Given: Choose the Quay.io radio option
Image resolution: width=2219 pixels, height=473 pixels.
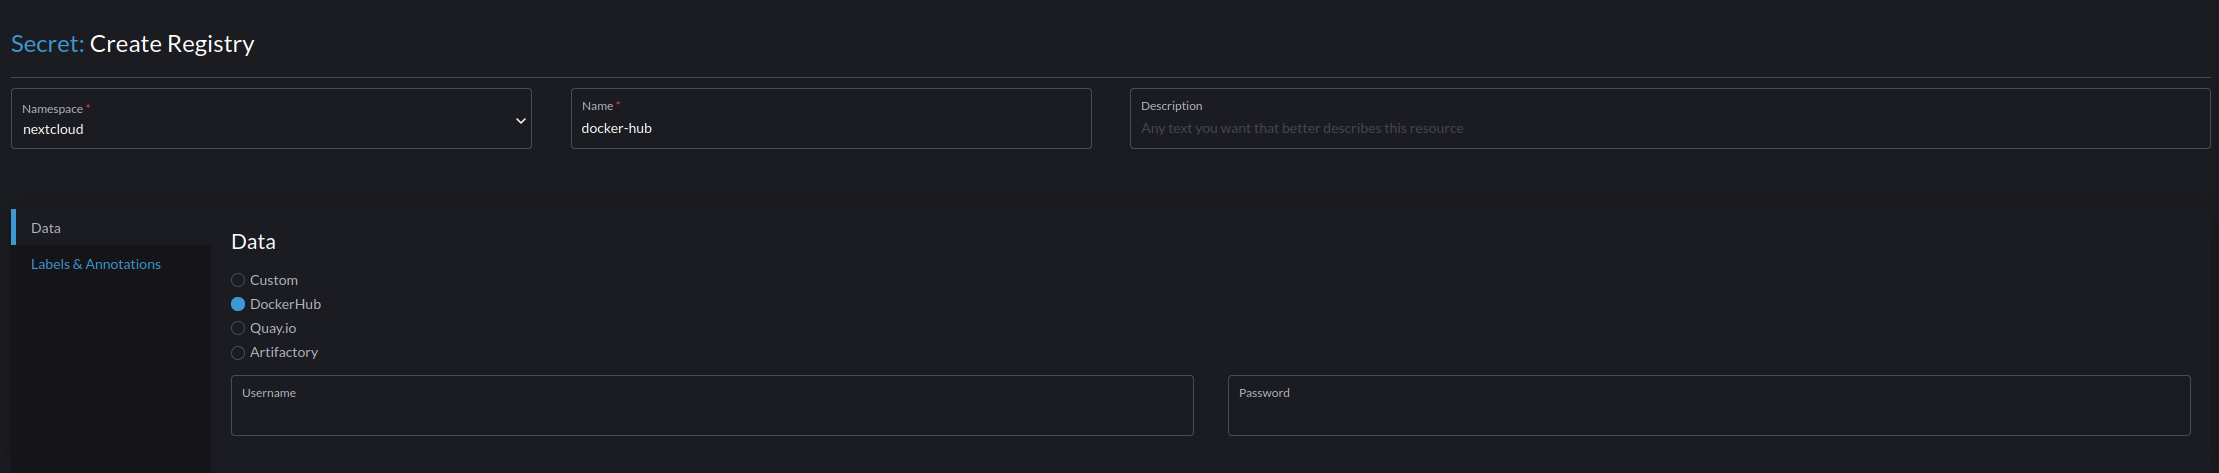Looking at the screenshot, I should point(238,328).
